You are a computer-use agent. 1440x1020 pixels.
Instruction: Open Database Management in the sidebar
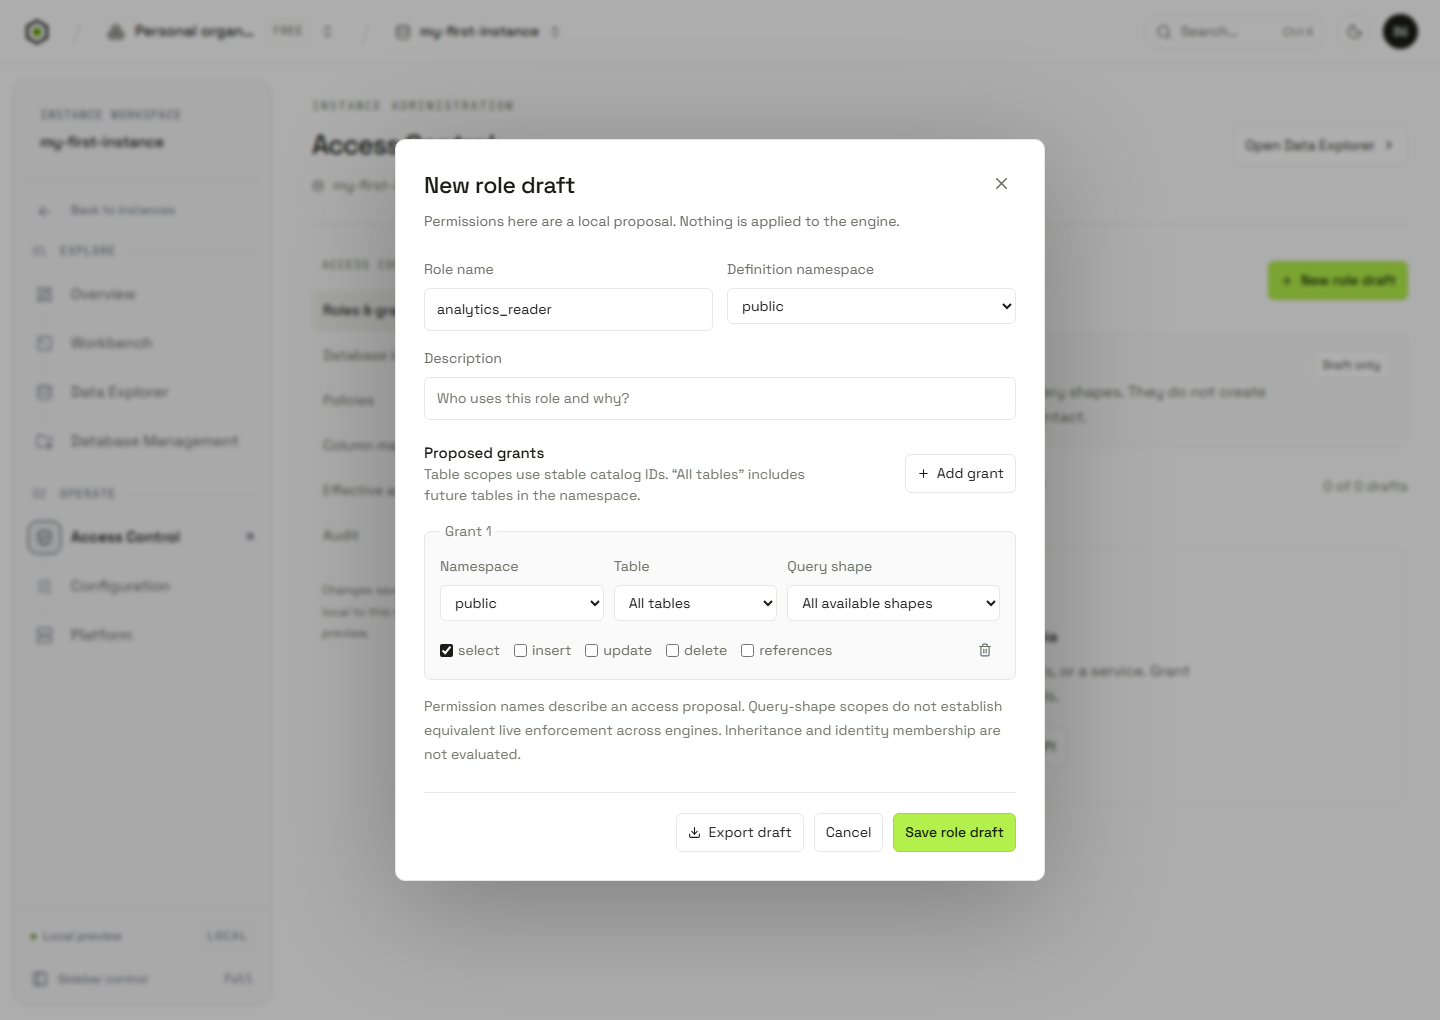point(141,441)
